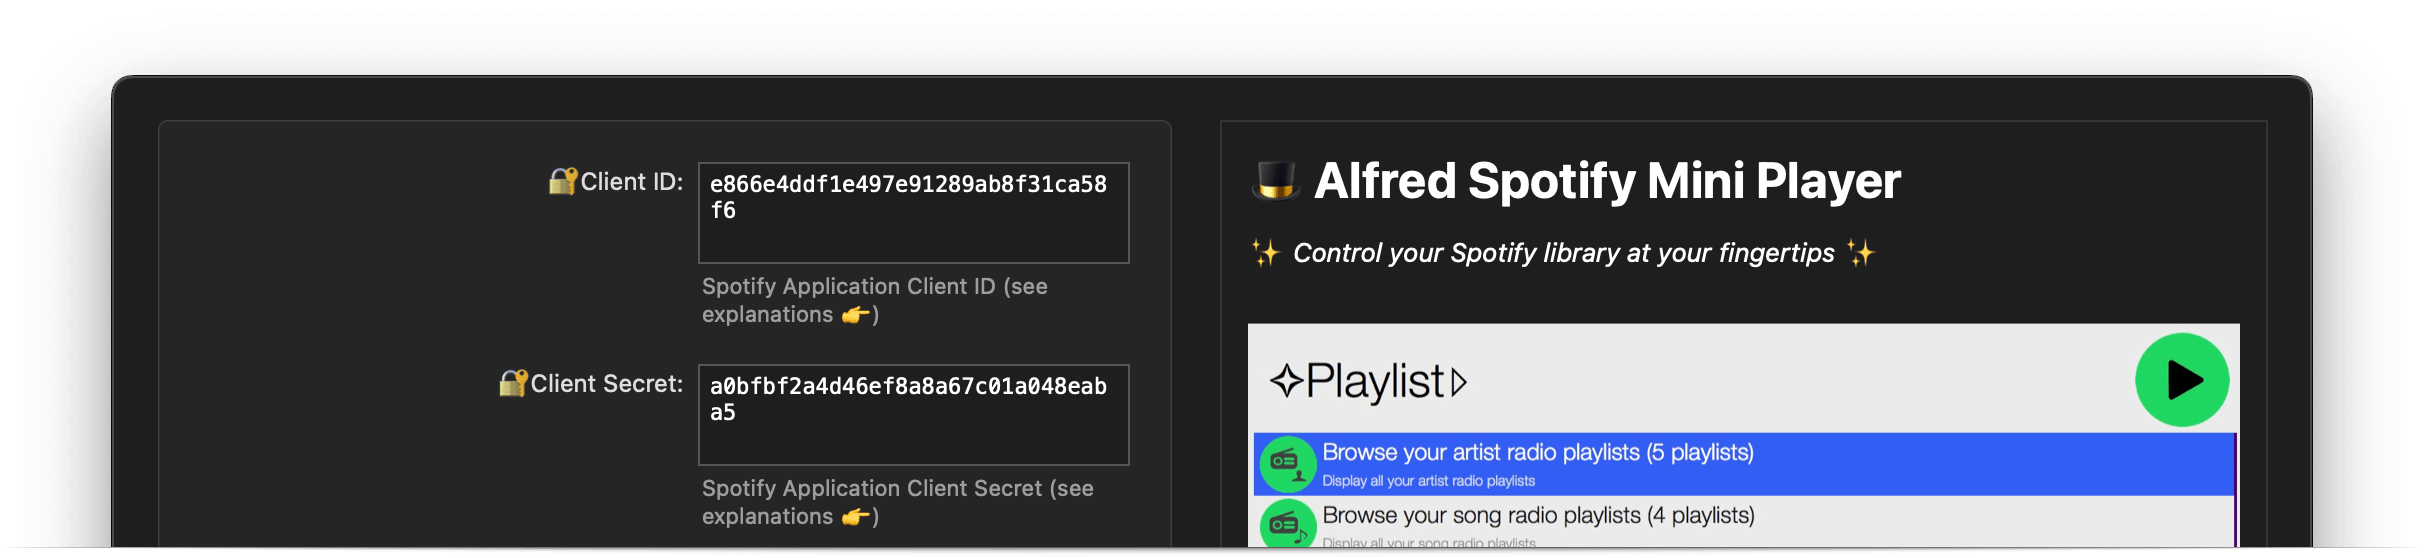The image size is (2424, 558).
Task: Click the sparkles emoji after fingertips
Action: tap(1860, 253)
